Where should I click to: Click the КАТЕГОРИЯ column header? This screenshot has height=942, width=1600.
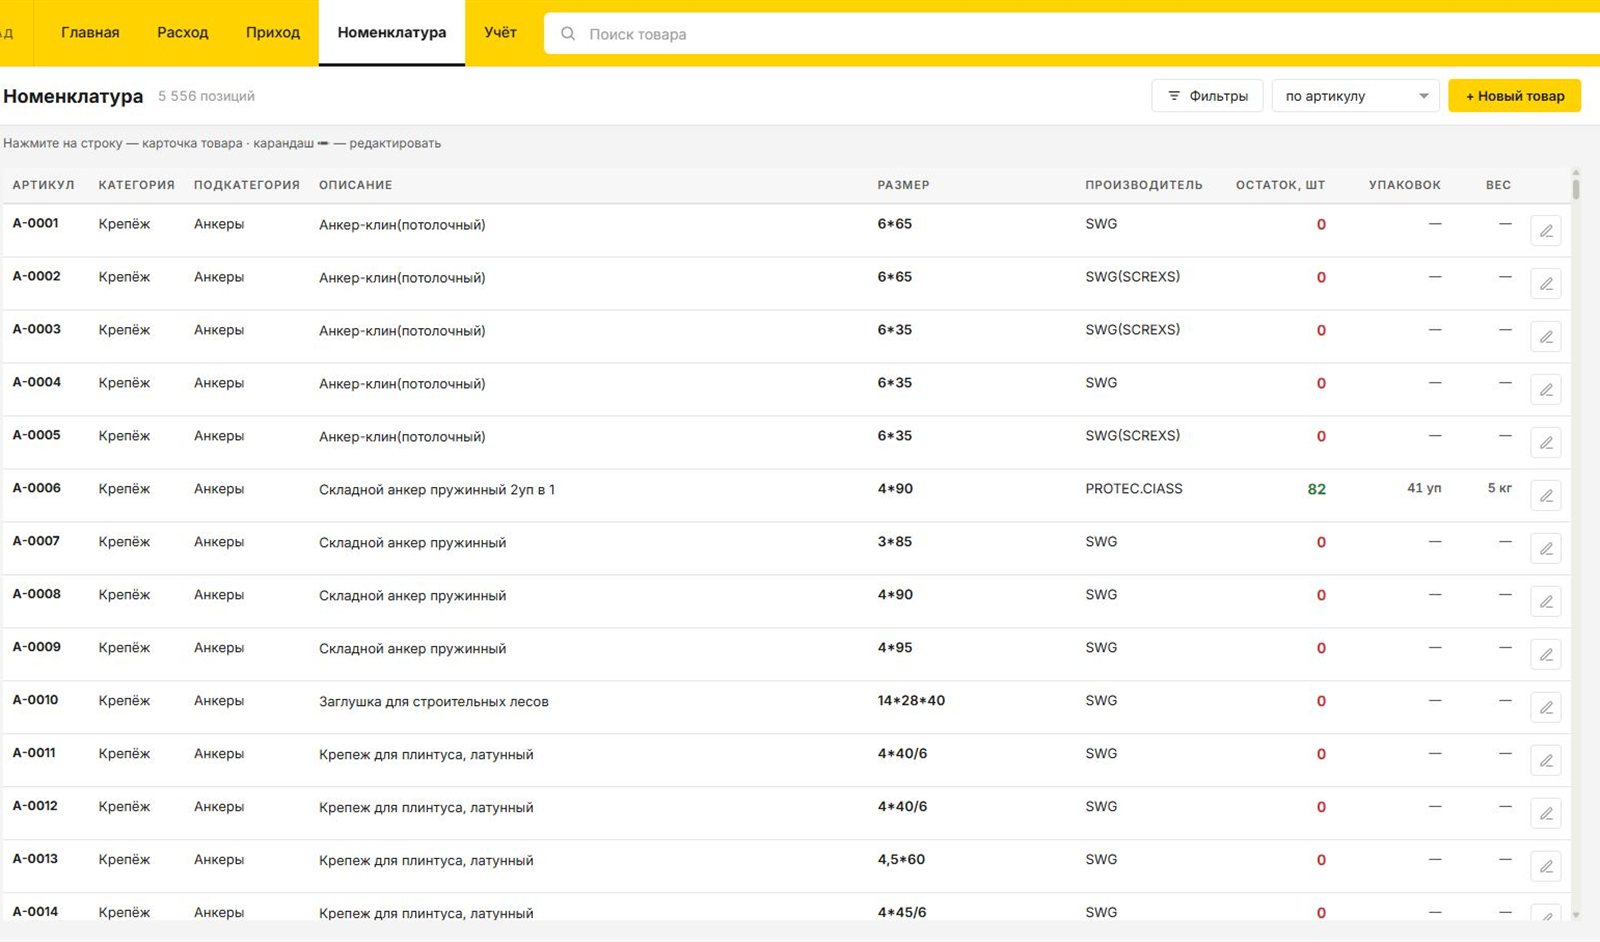click(x=136, y=185)
